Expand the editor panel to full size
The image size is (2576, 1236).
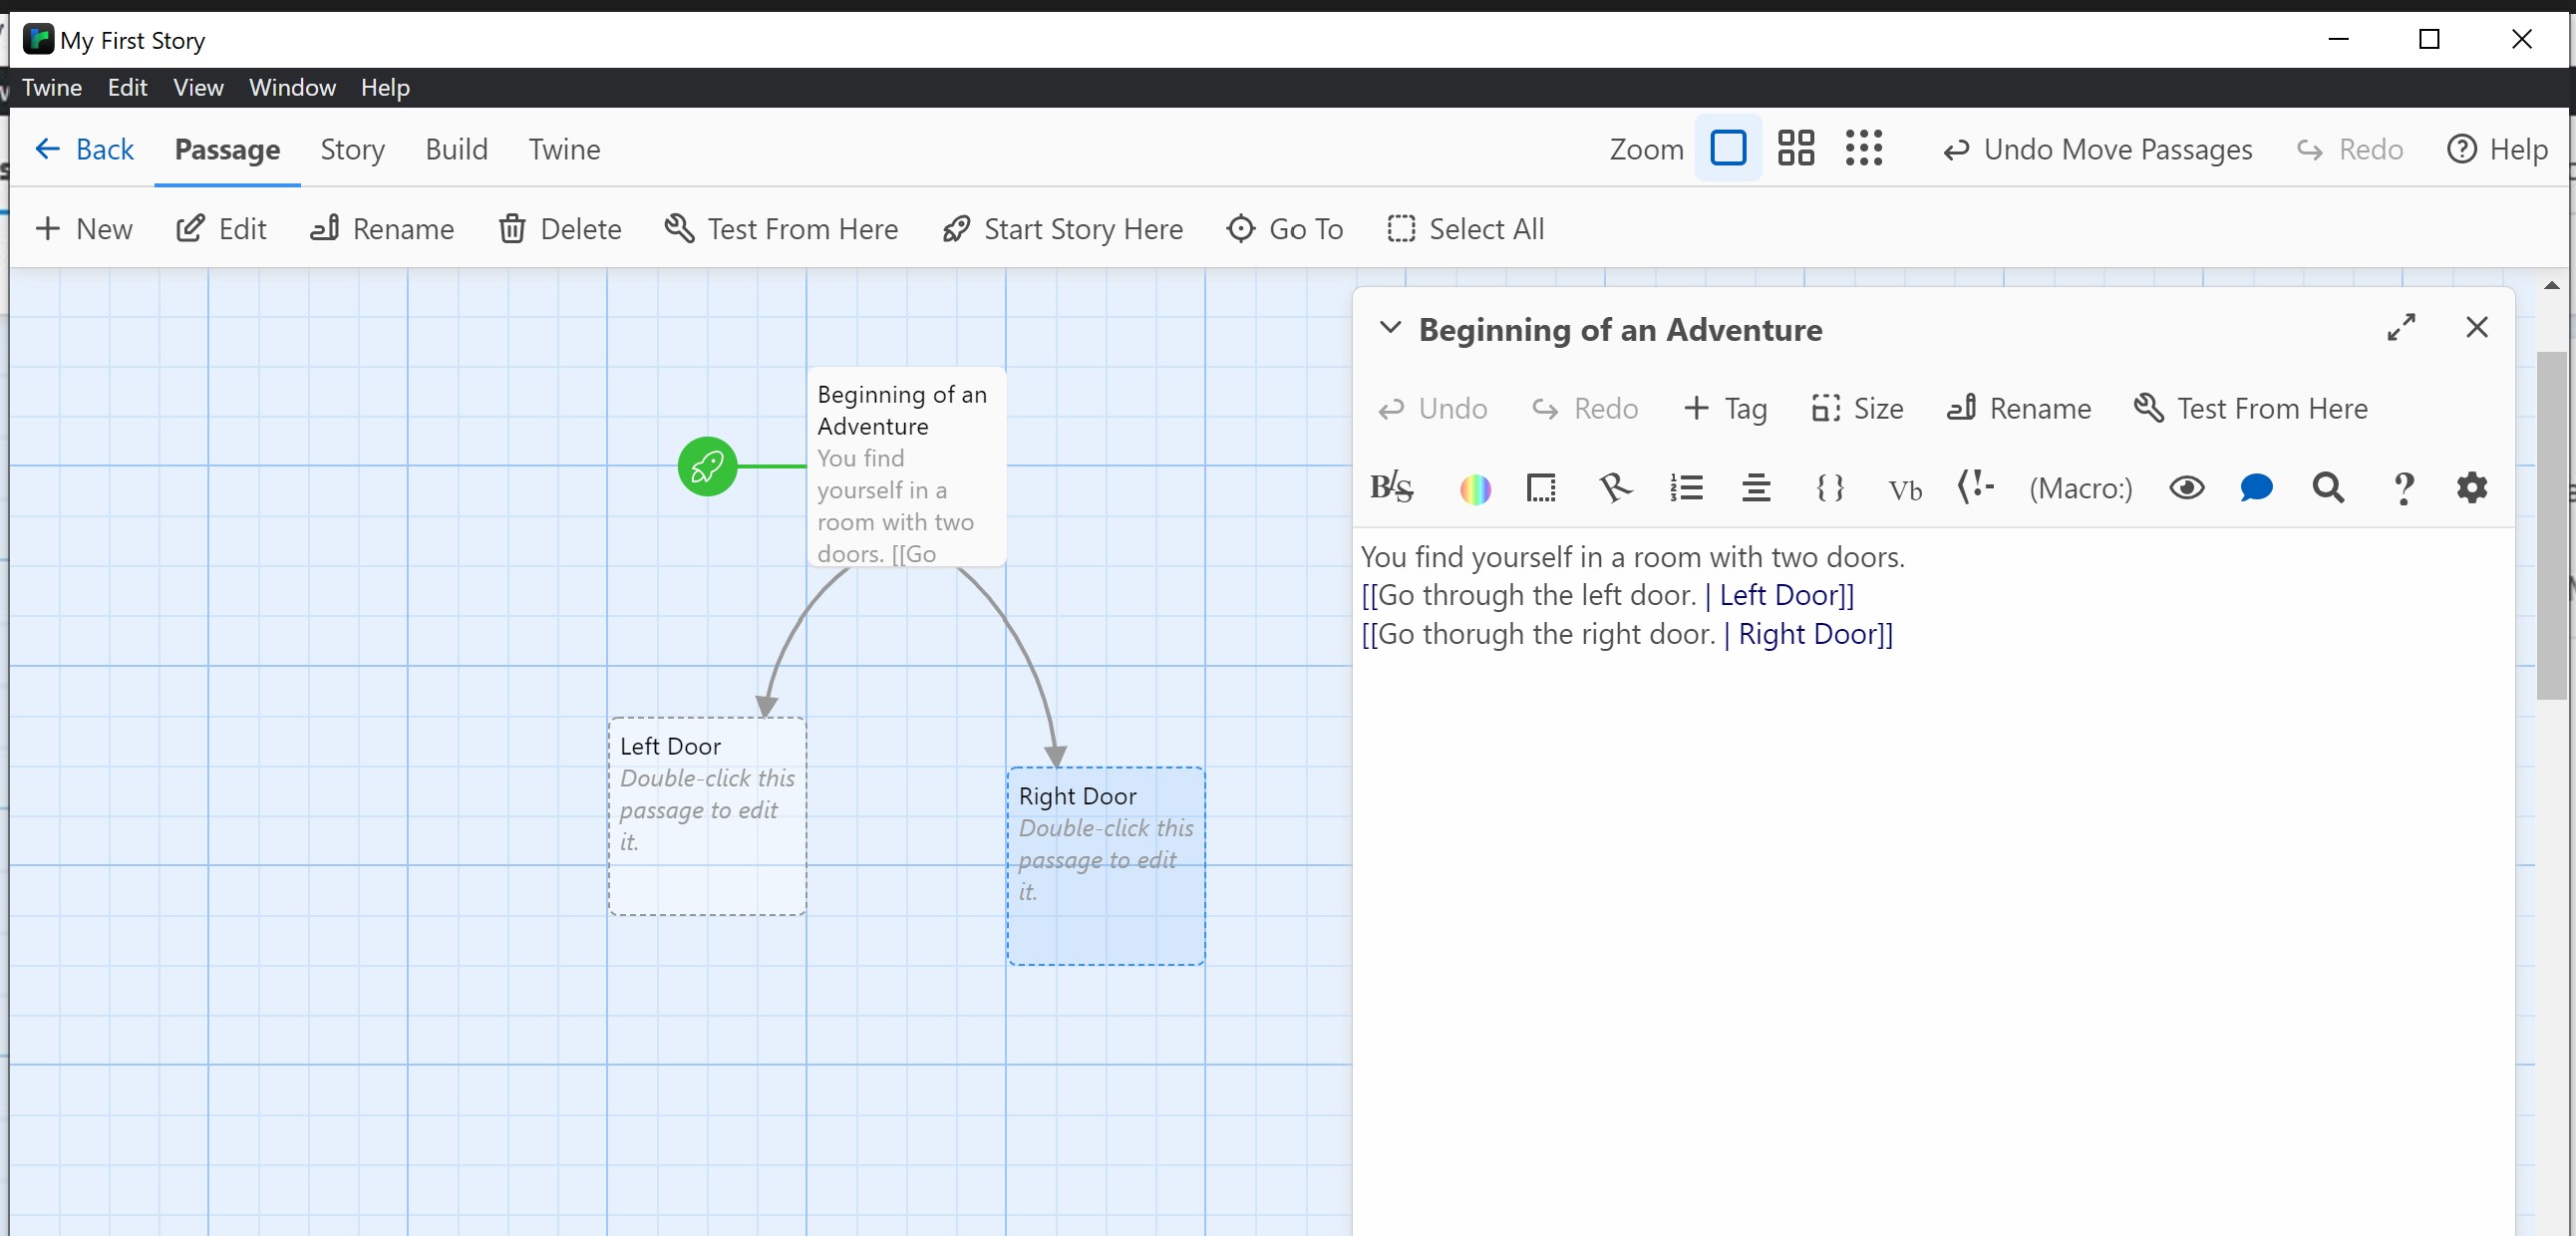tap(2402, 327)
